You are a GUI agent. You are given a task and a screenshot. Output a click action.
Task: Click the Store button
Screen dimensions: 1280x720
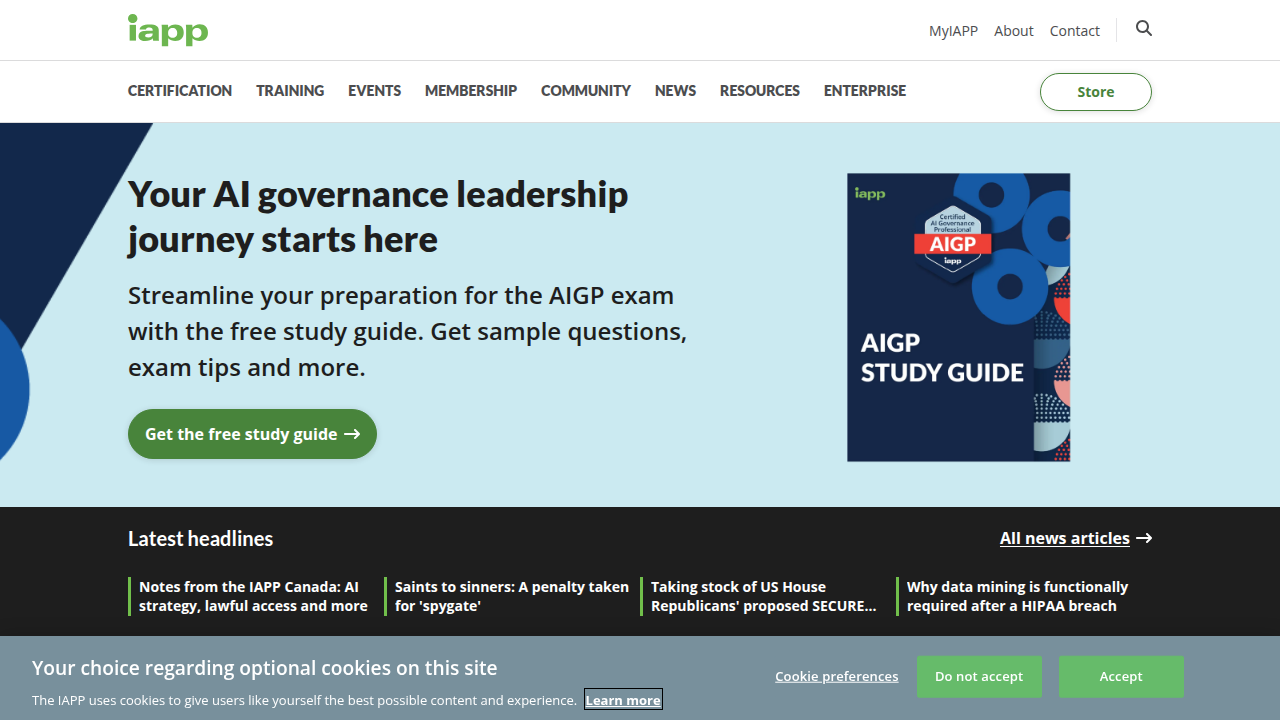coord(1096,92)
